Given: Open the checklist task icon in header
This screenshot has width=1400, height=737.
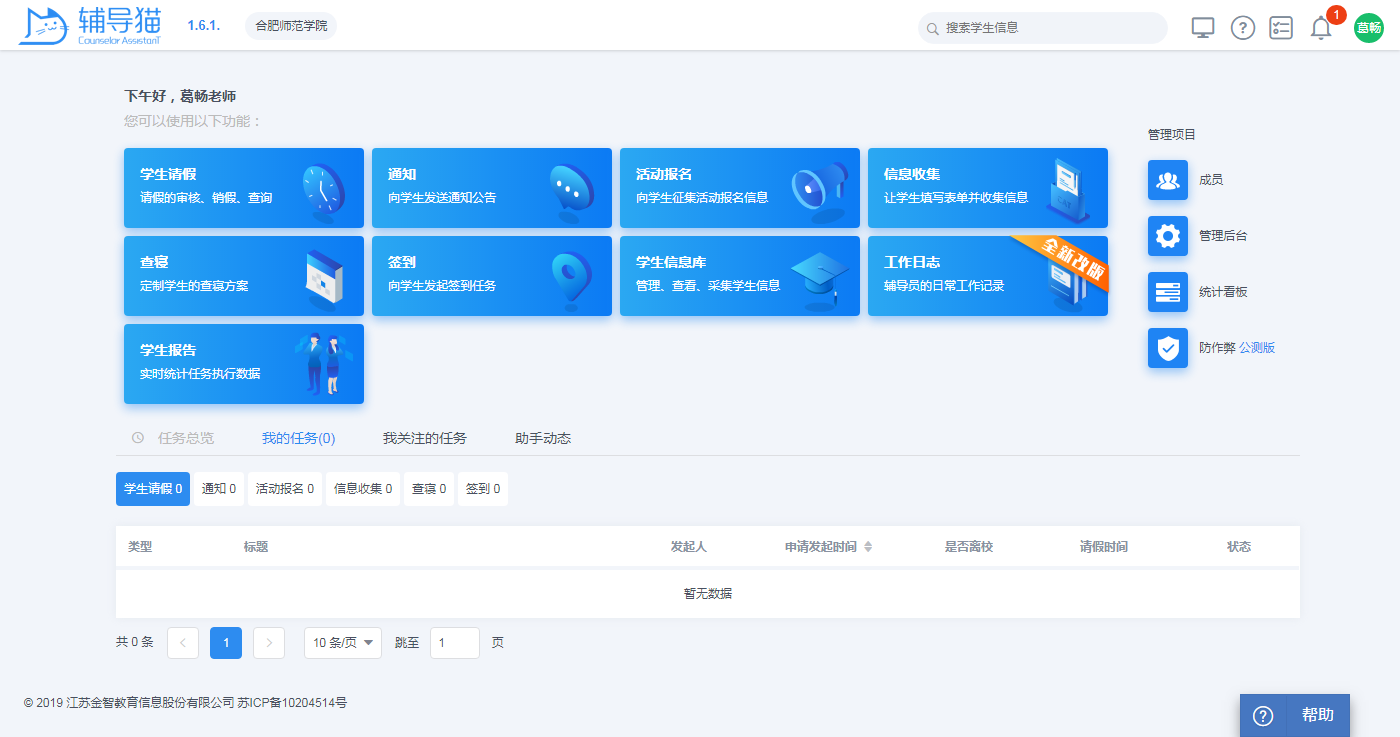Looking at the screenshot, I should 1281,28.
